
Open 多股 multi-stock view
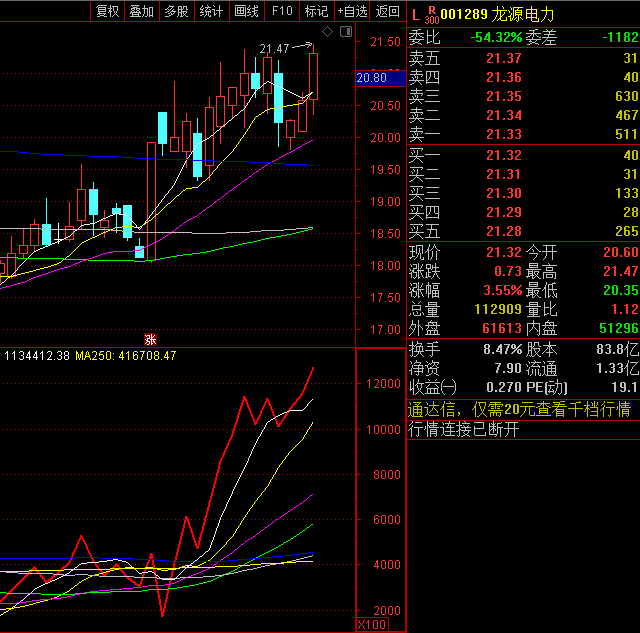176,11
